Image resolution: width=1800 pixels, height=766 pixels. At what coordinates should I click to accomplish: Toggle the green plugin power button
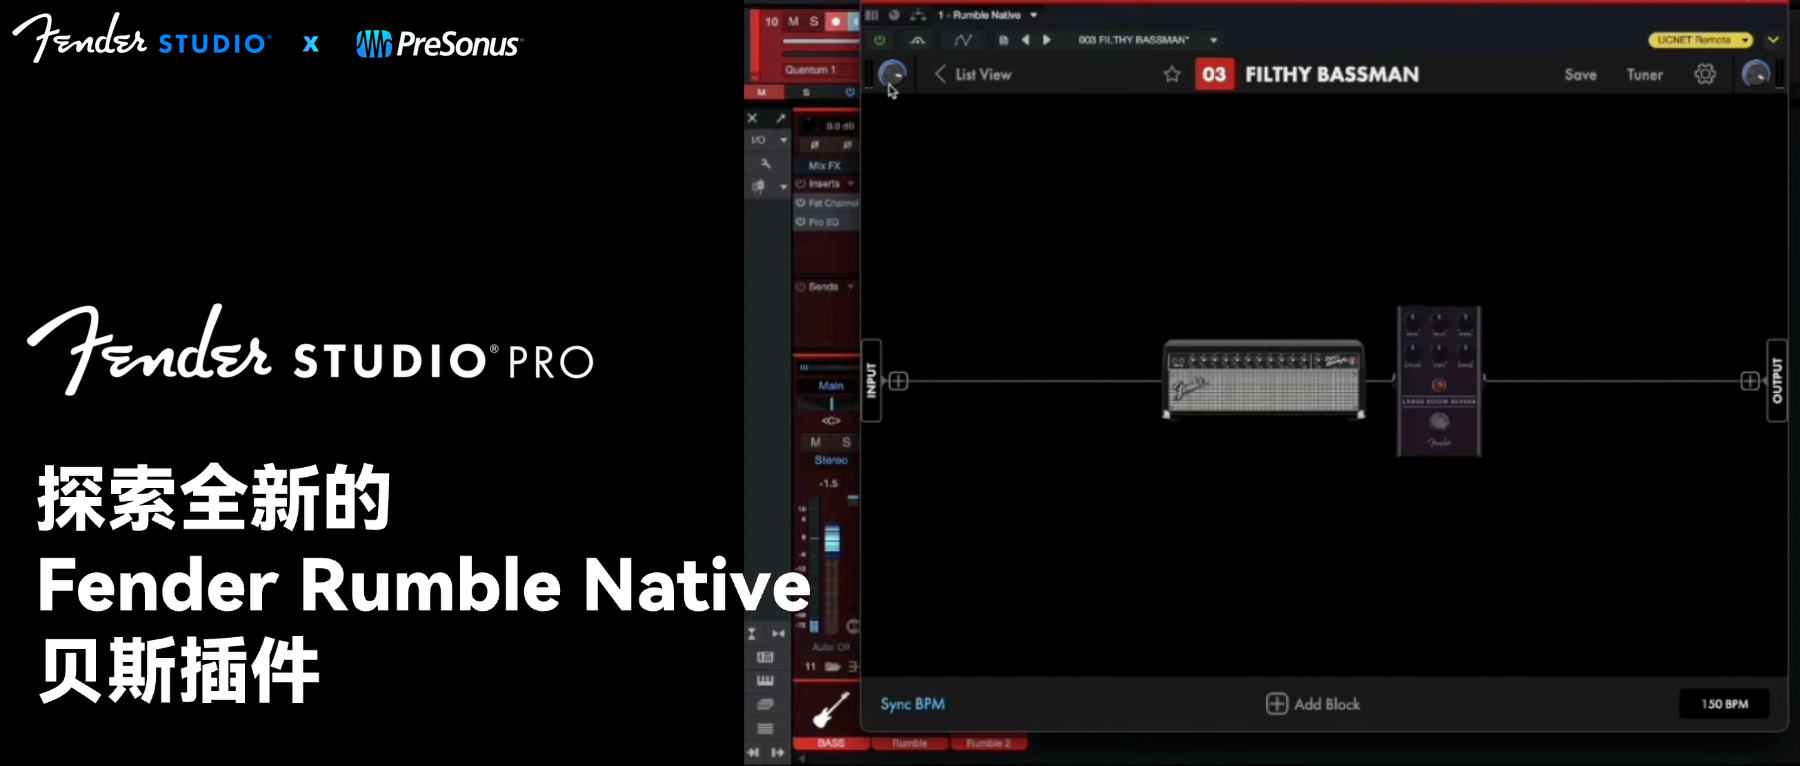(x=880, y=40)
